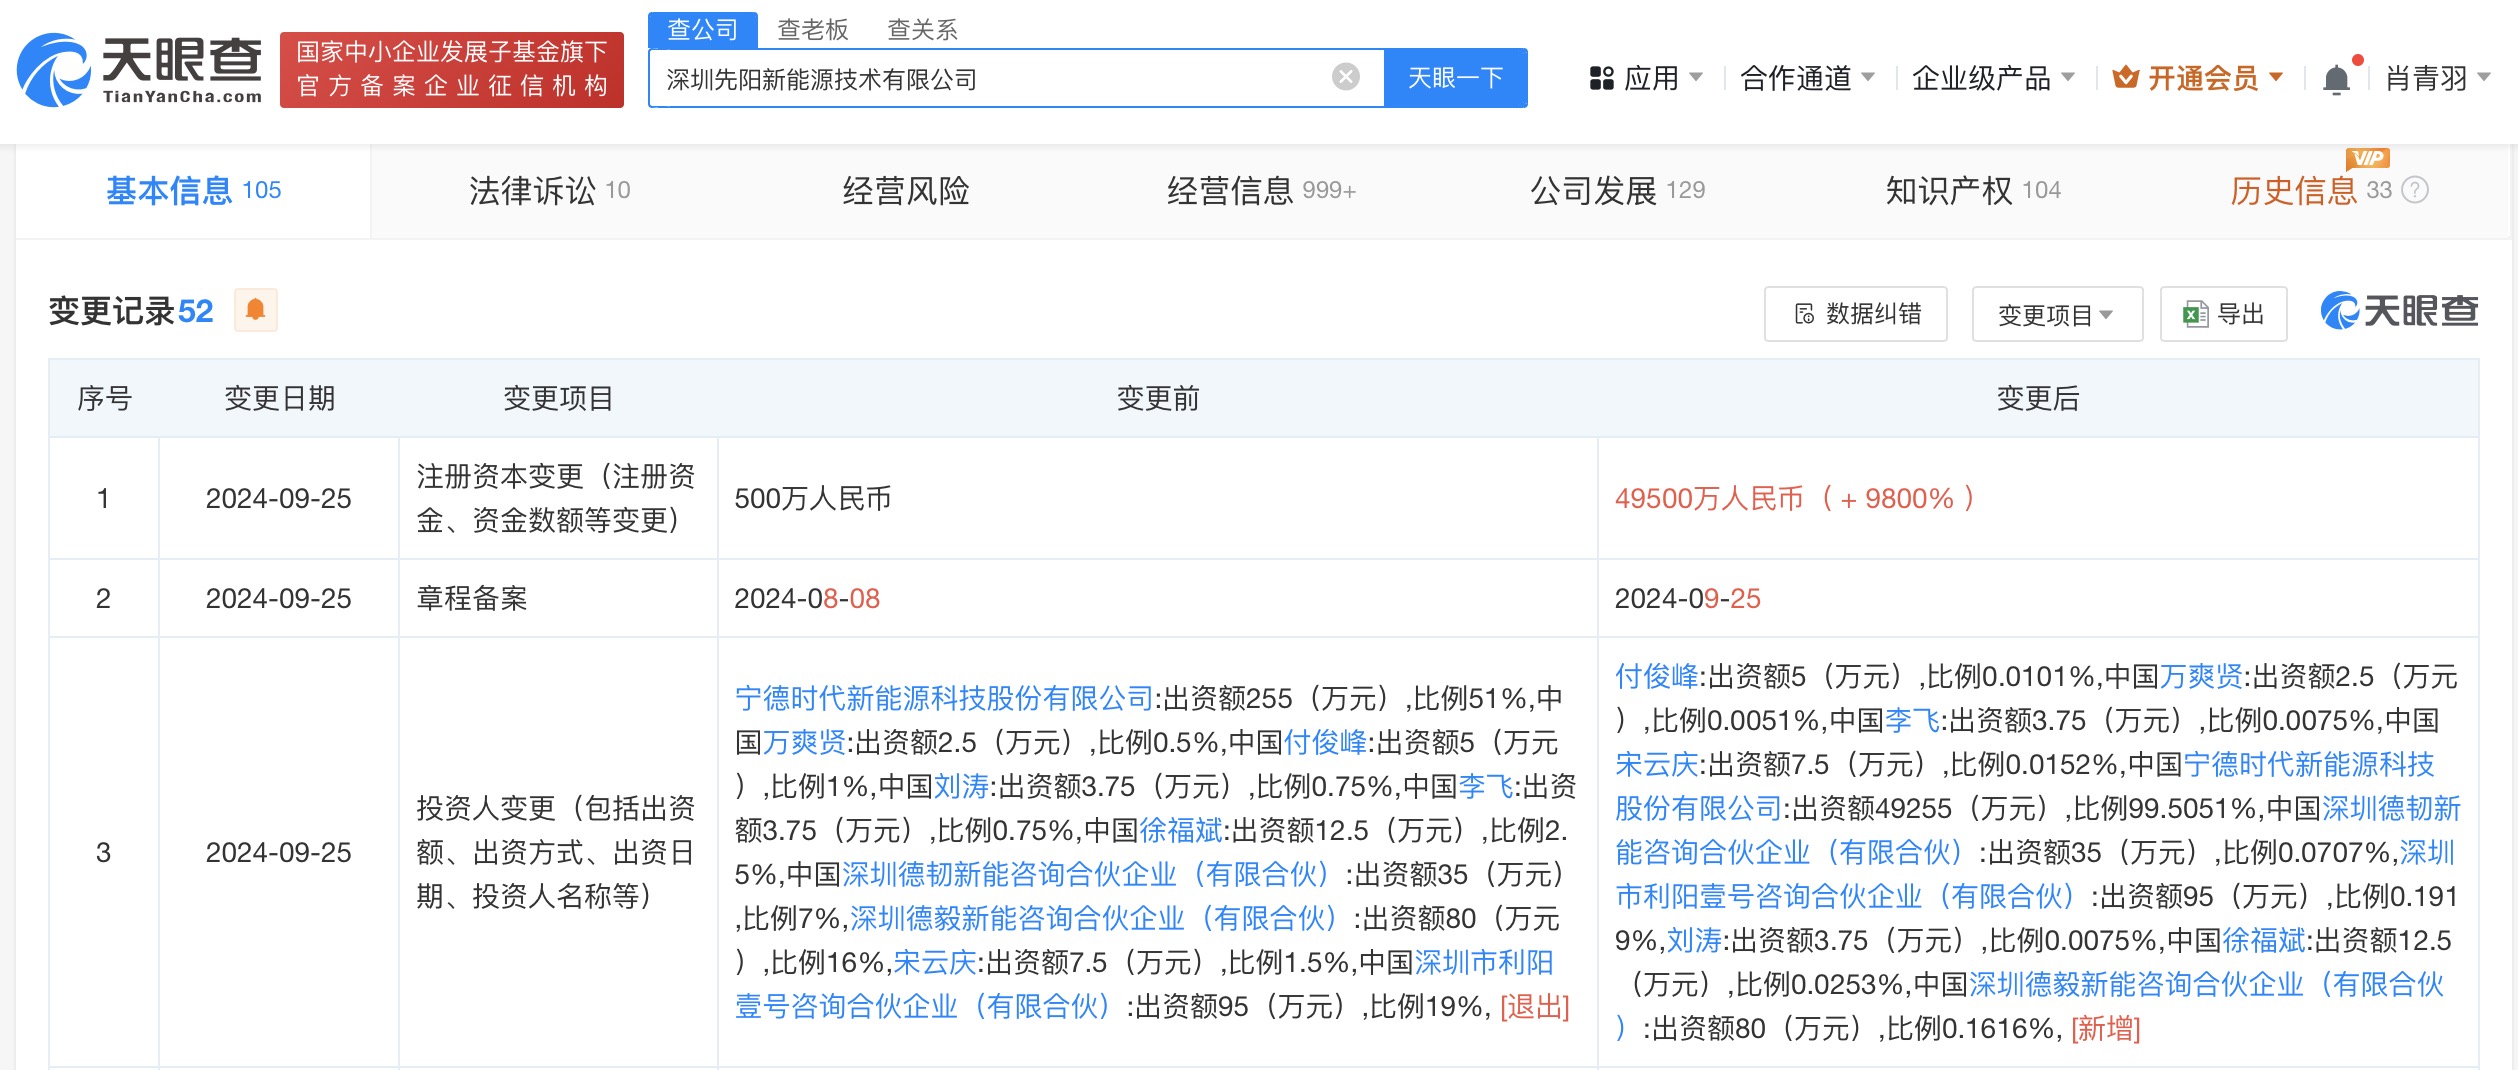Expand the 企业级产品 dropdown

pos(1993,78)
